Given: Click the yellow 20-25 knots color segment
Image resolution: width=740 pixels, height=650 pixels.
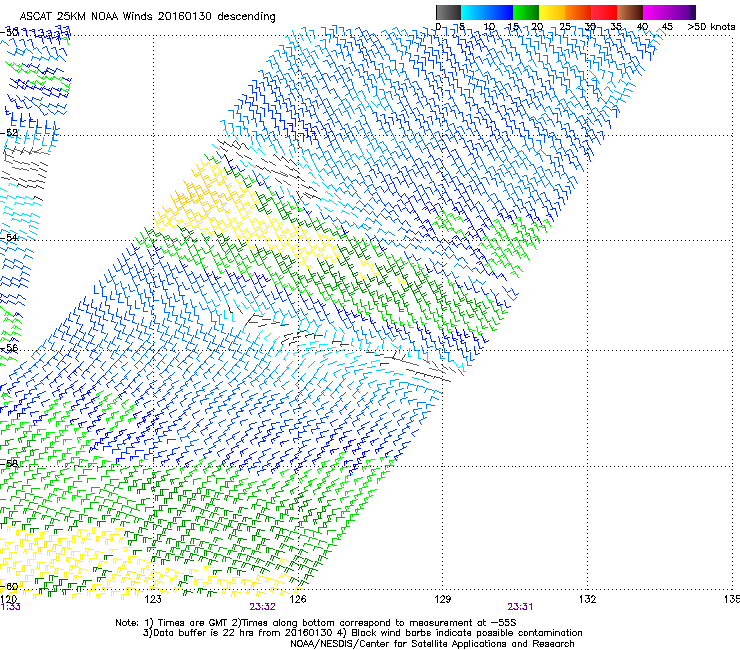Looking at the screenshot, I should click(552, 12).
